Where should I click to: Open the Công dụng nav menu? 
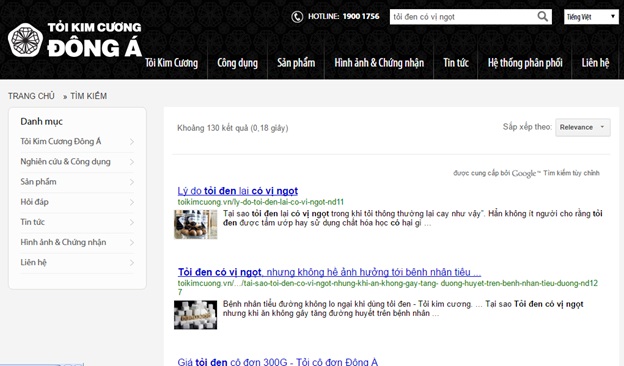(x=238, y=63)
